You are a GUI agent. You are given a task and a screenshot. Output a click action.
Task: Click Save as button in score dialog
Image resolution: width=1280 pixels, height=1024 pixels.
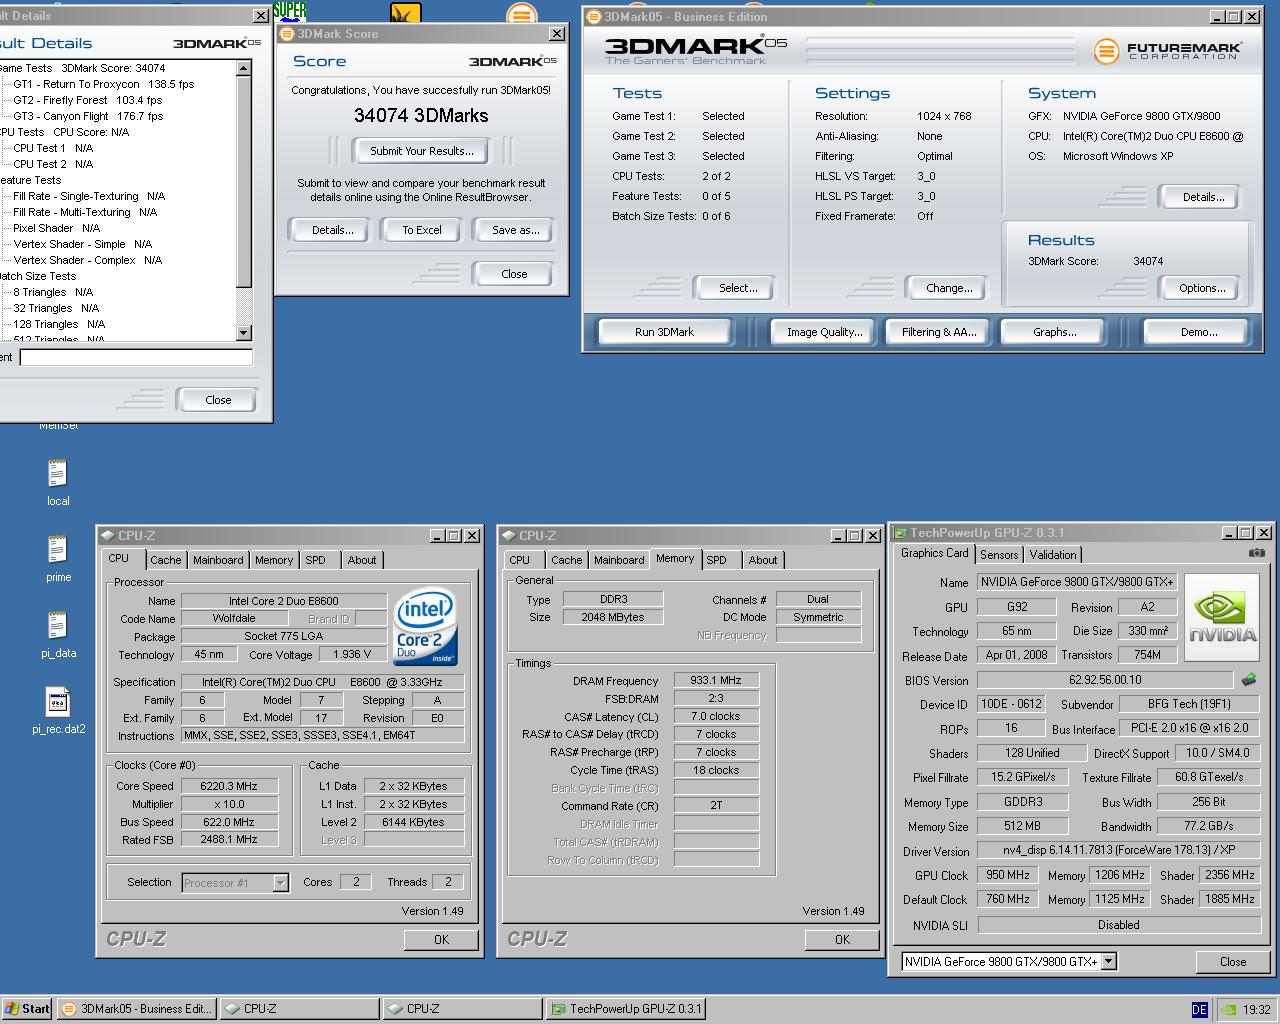point(515,230)
